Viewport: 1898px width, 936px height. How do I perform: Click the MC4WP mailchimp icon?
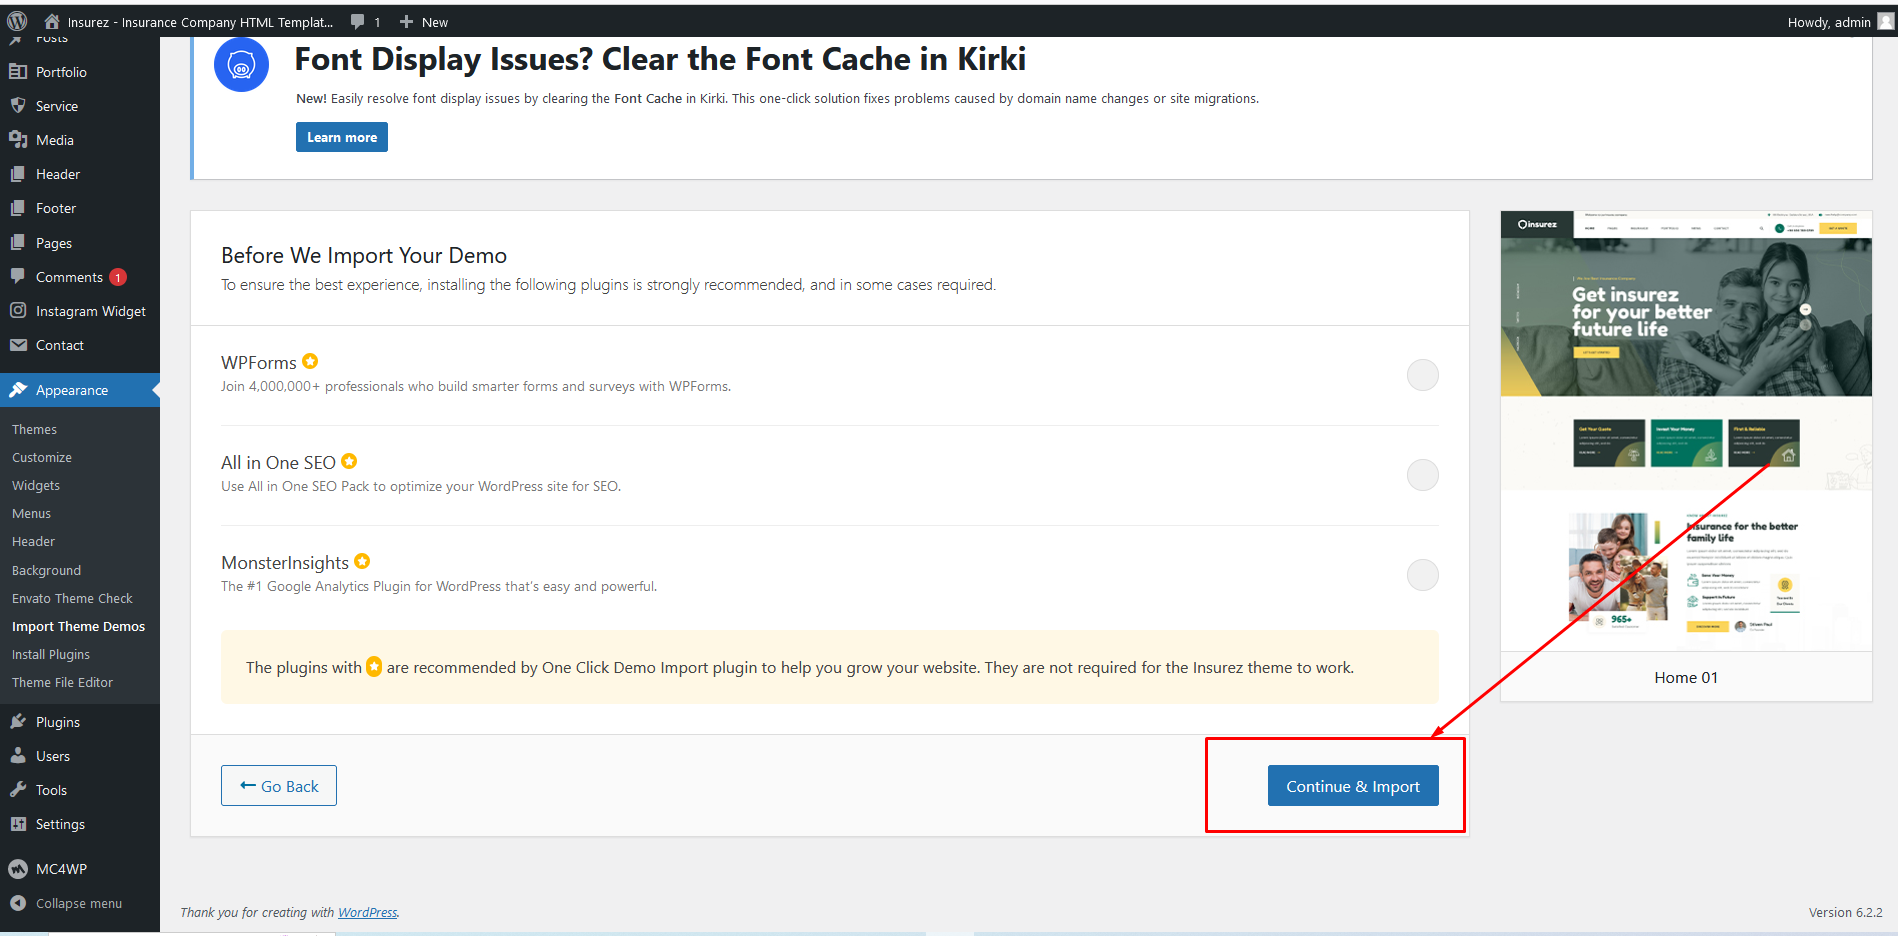click(x=18, y=869)
